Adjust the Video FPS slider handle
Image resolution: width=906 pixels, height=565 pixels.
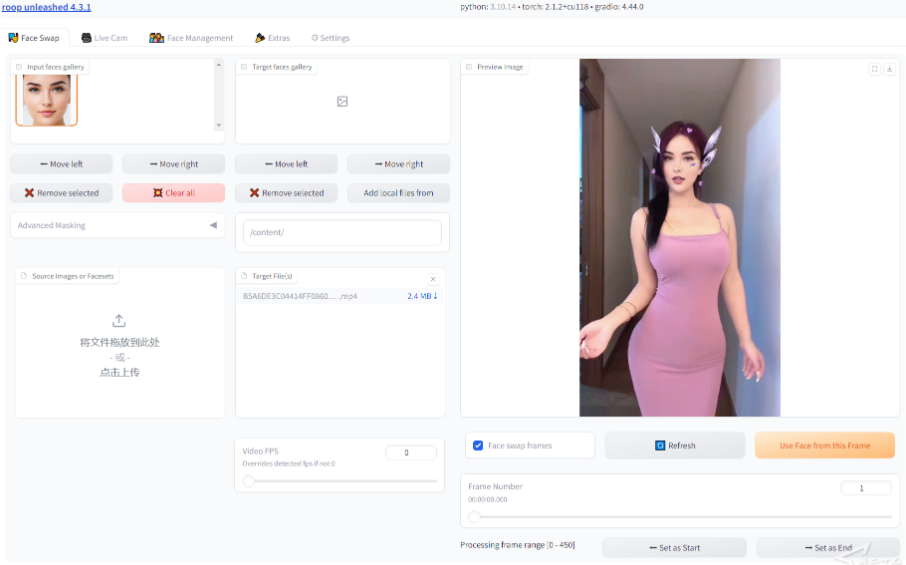click(x=249, y=481)
